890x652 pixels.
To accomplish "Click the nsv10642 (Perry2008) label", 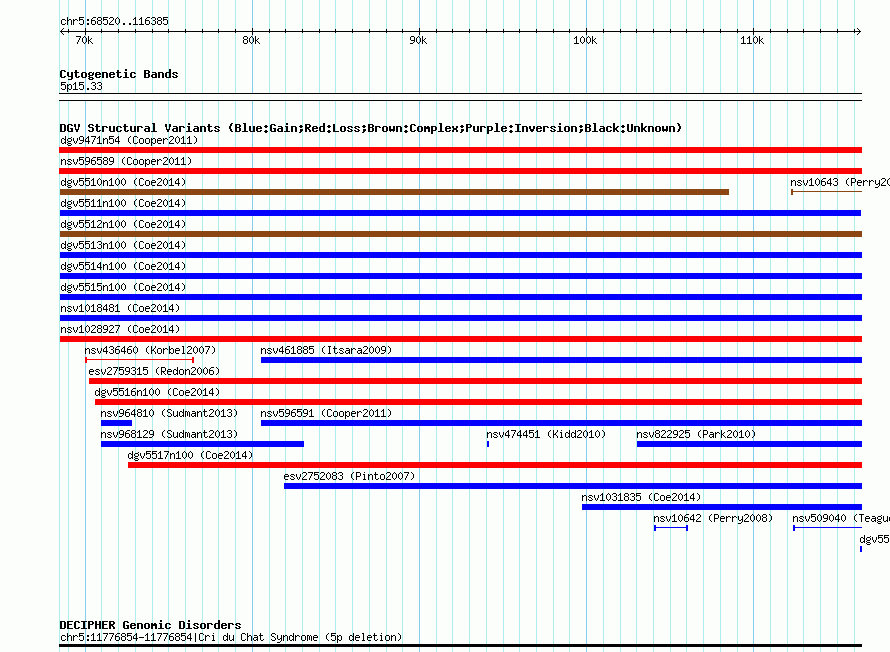I will click(713, 519).
